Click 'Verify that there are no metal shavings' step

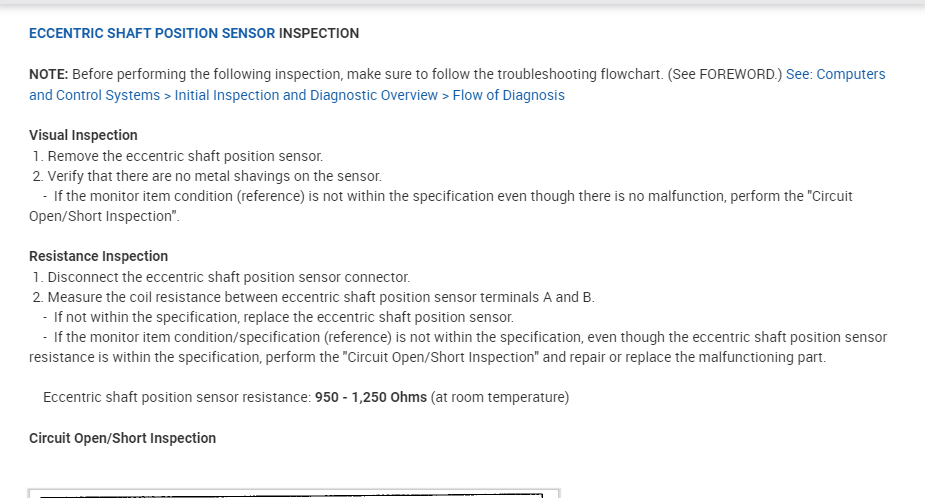214,176
